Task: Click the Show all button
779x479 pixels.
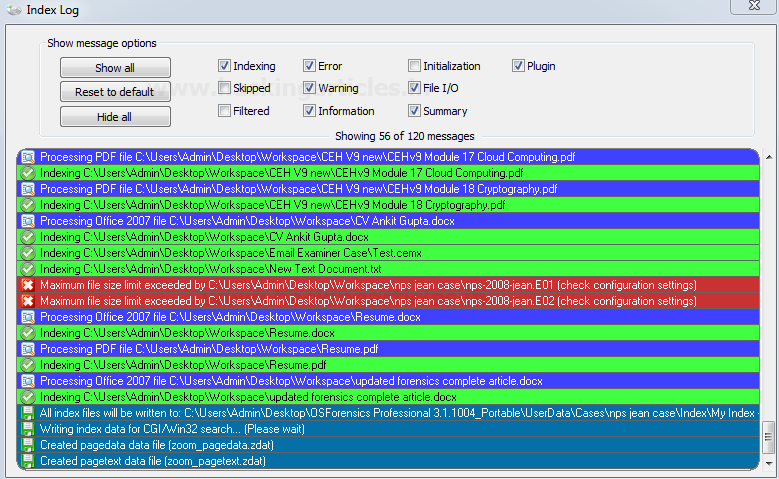Action: [115, 68]
